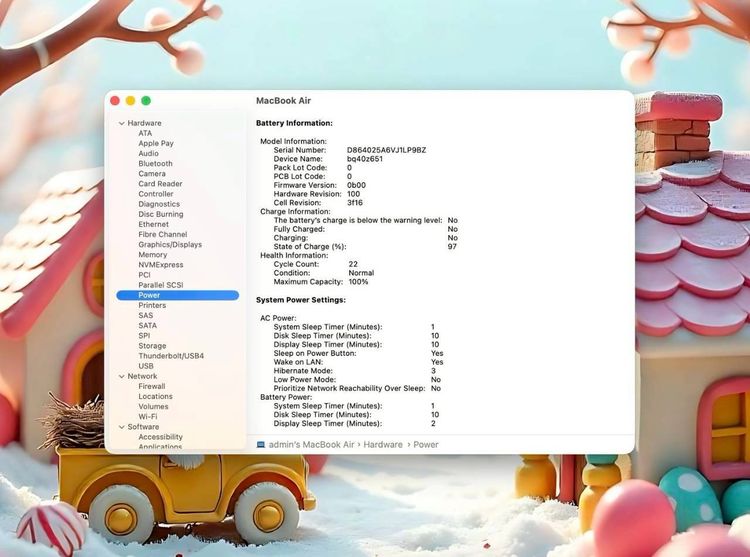750x557 pixels.
Task: Select Audio in the sidebar
Action: 148,153
